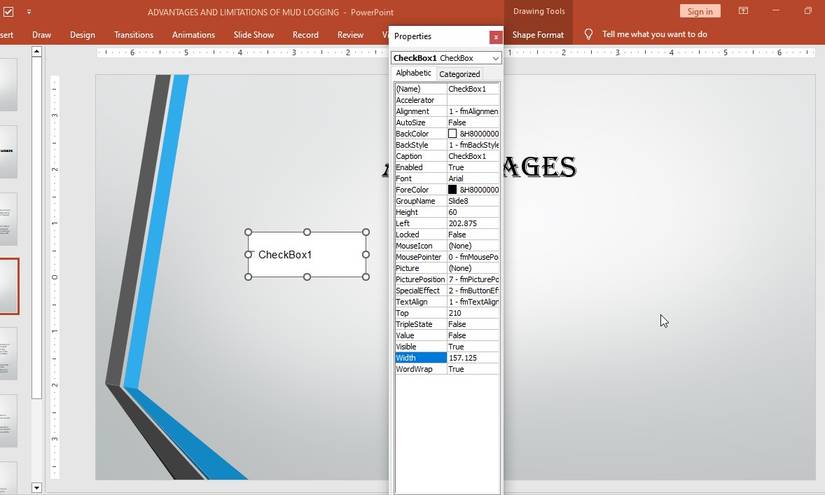825x495 pixels.
Task: Open the Design ribbon tab
Action: click(x=83, y=35)
